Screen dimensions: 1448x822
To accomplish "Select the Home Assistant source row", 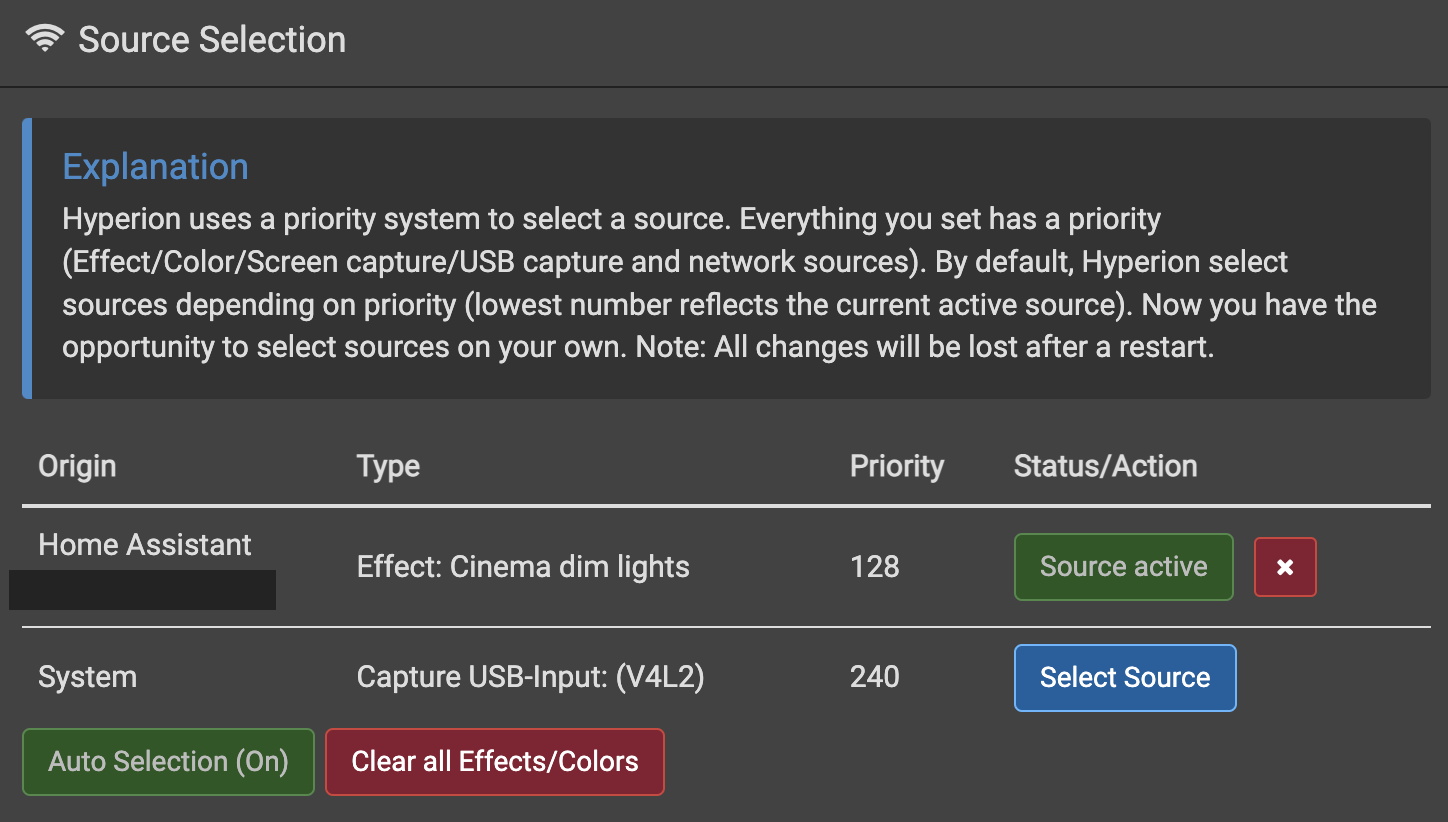I will (144, 544).
